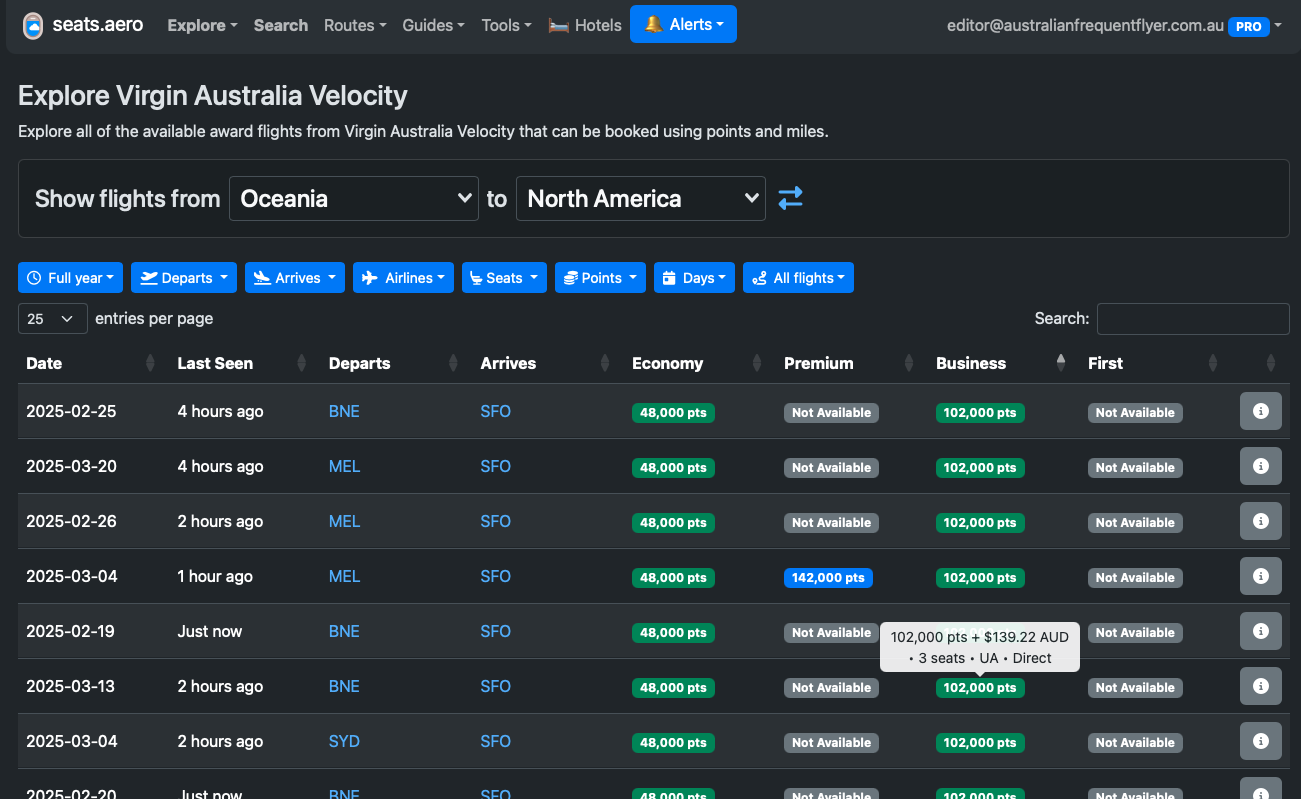Click SYD departure airport link

point(344,741)
